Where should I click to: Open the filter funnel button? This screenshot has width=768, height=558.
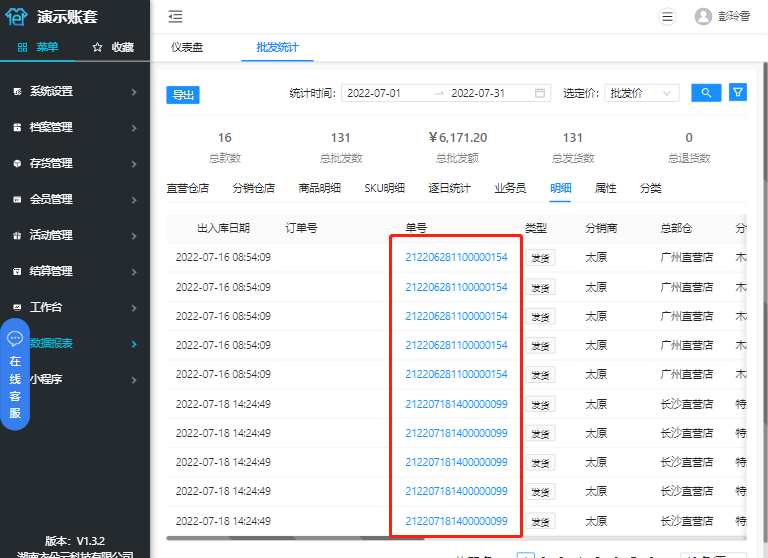click(738, 93)
